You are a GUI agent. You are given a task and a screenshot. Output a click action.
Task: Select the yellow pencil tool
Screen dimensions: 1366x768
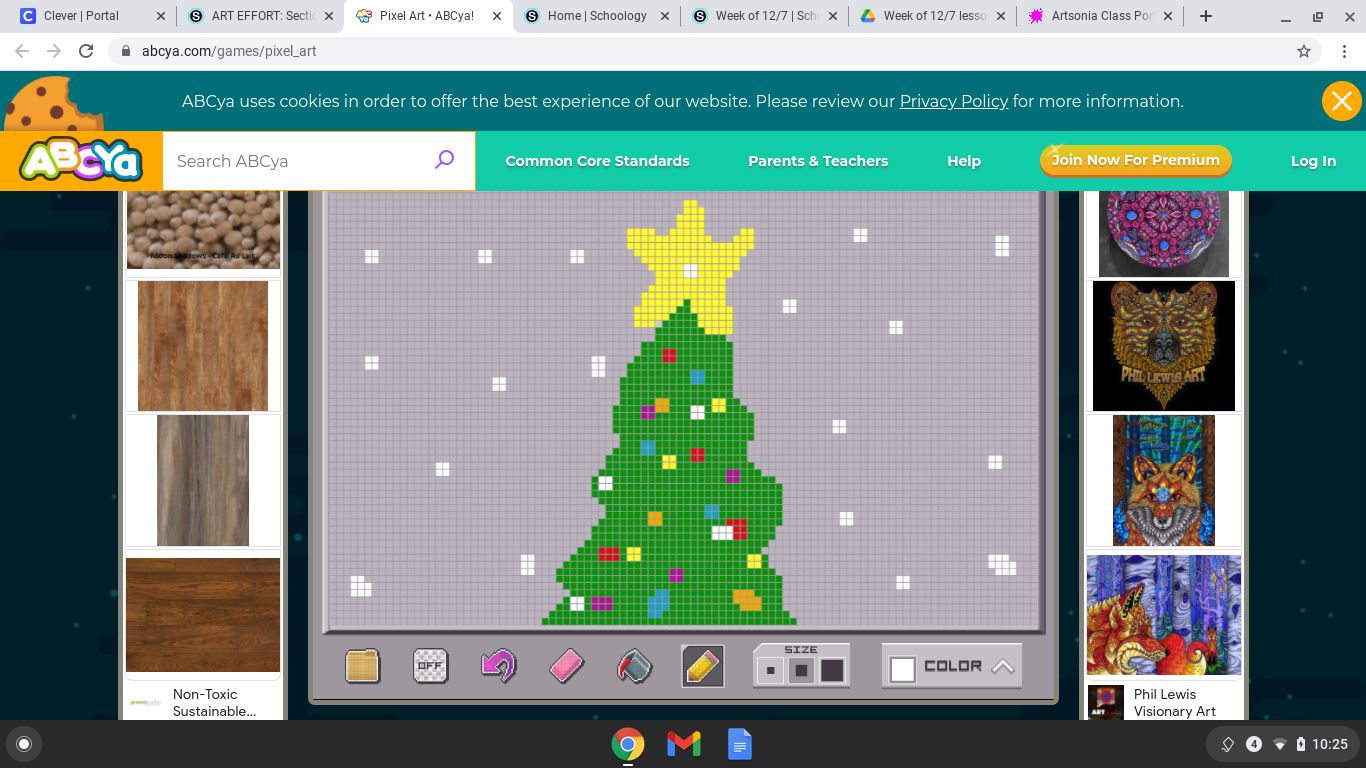(x=703, y=666)
